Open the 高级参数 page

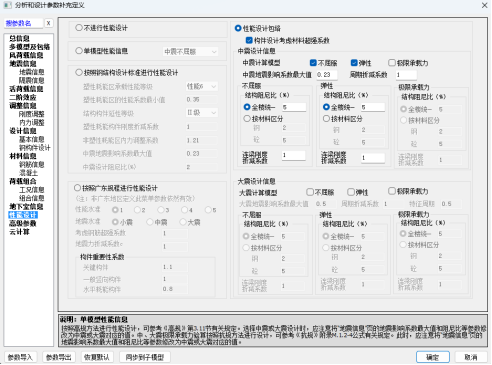coord(23,223)
